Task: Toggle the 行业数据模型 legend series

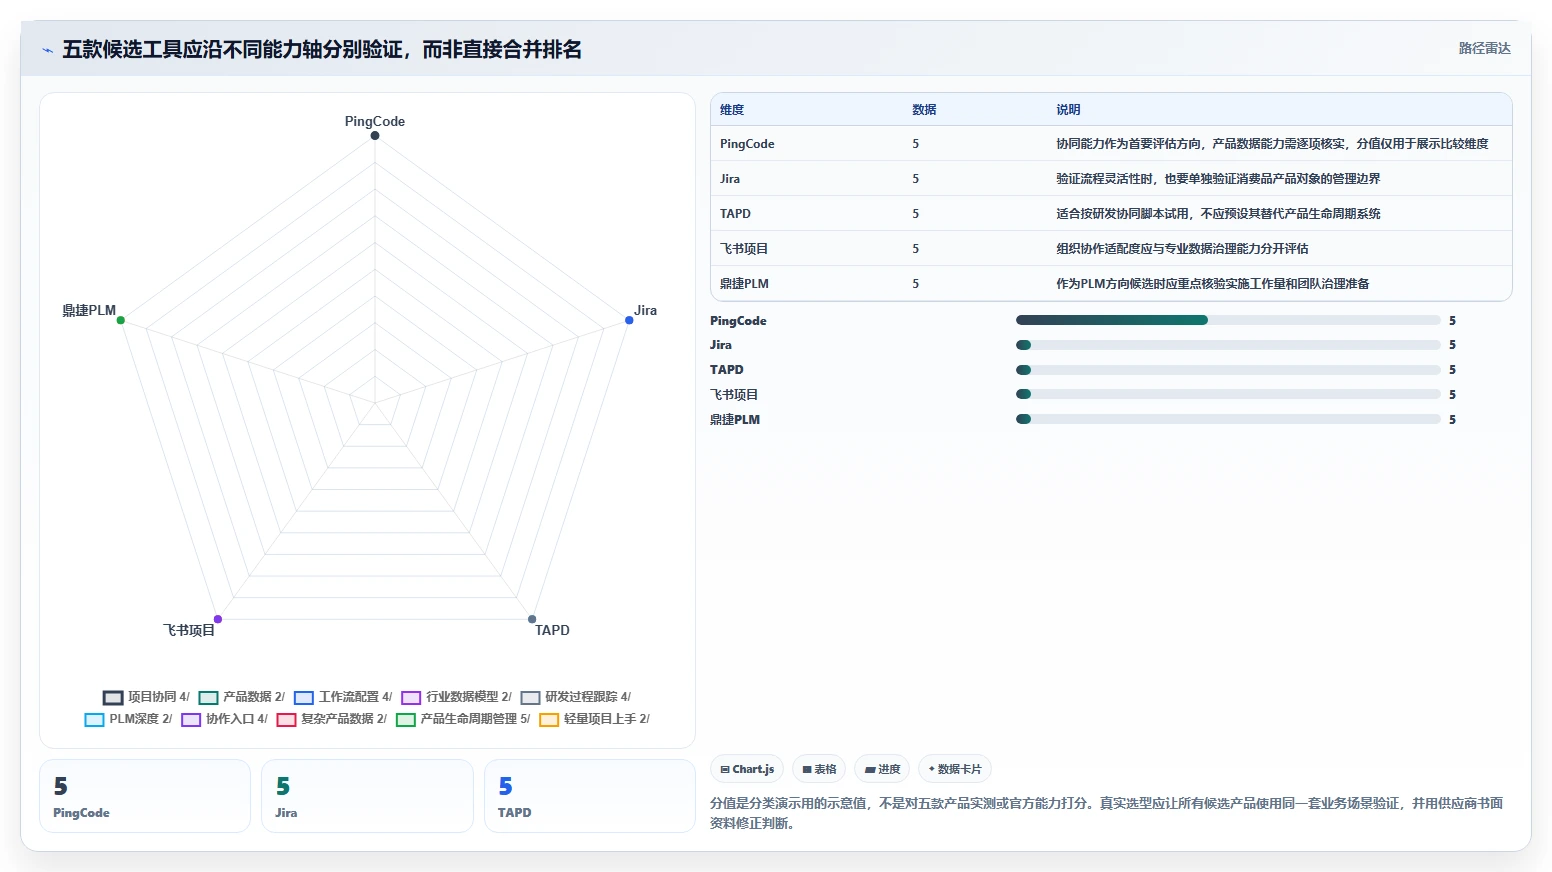Action: pos(456,697)
